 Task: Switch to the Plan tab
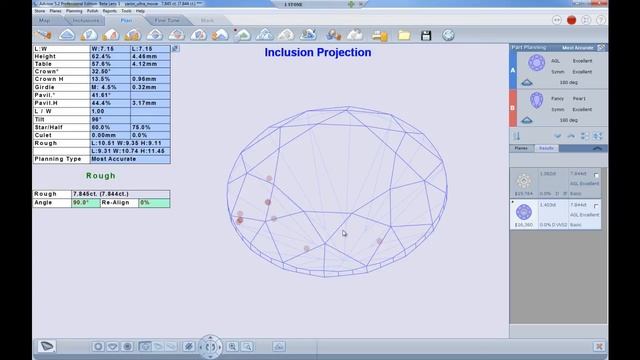point(126,20)
